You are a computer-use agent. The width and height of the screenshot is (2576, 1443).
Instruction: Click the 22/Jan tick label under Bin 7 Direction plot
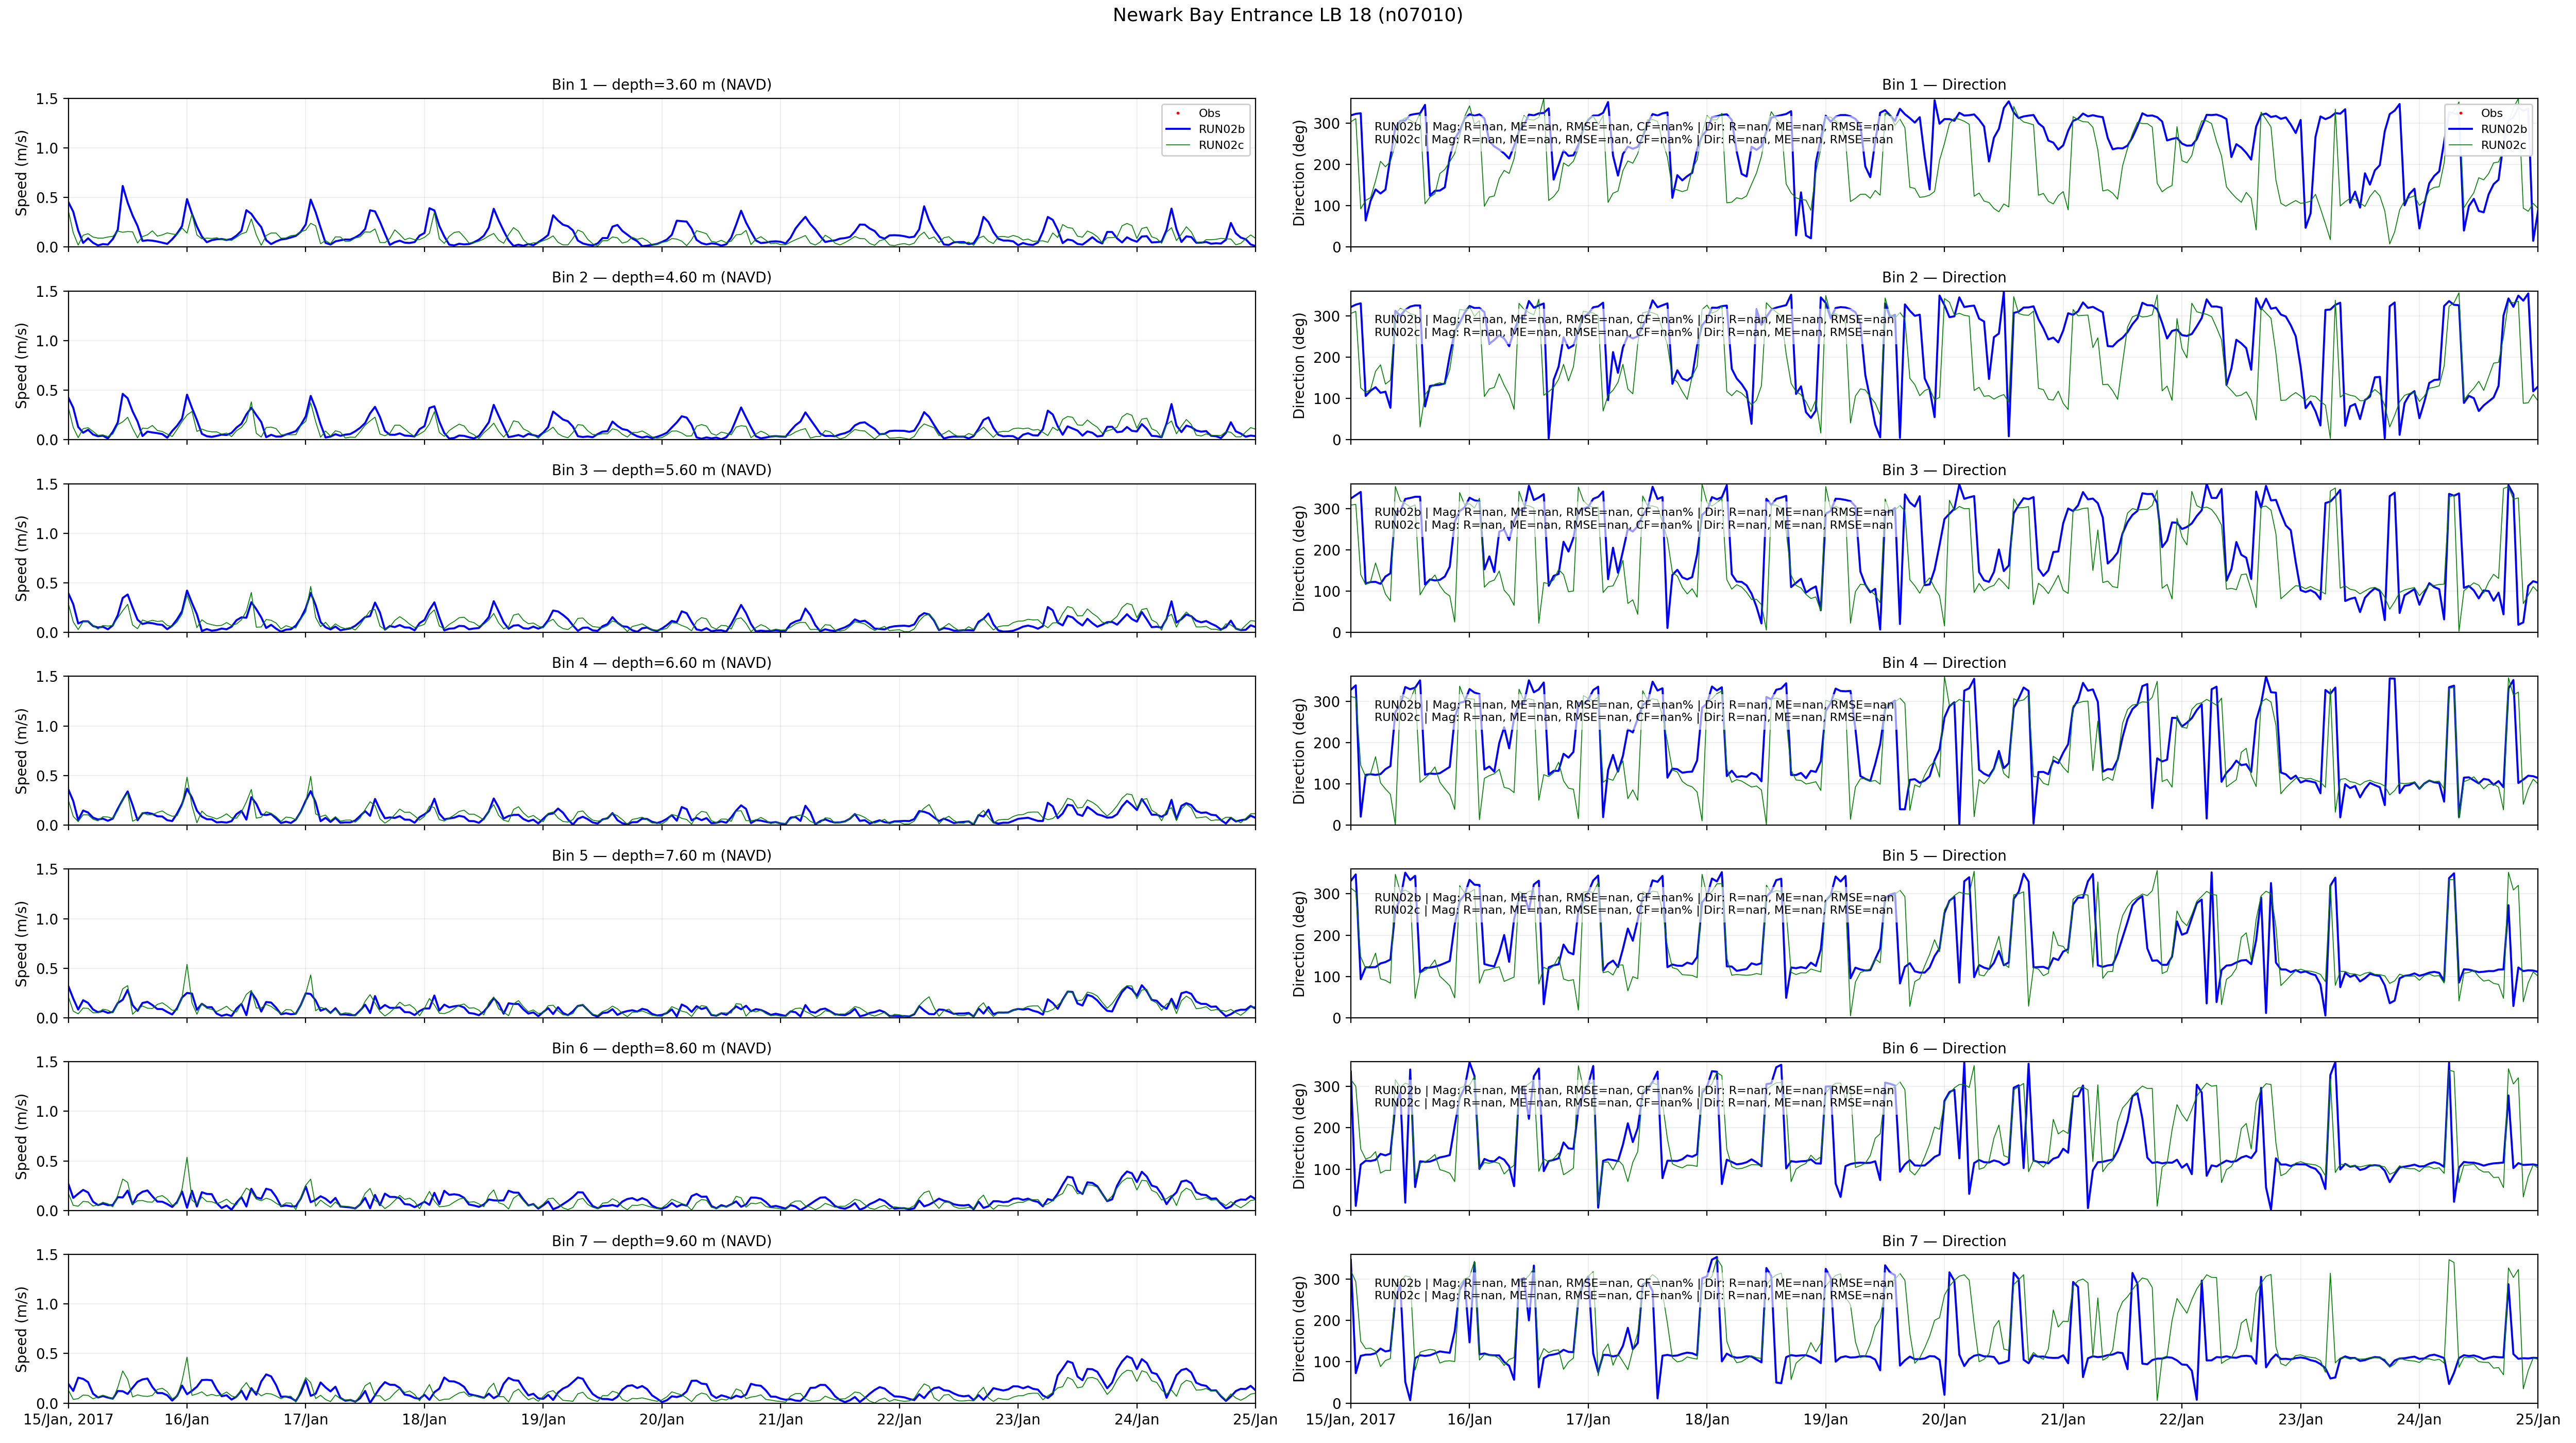[x=2181, y=1419]
